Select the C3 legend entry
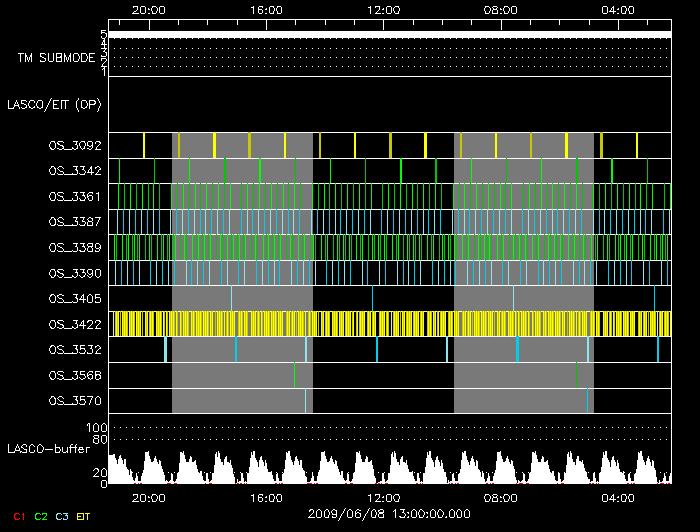 pyautogui.click(x=62, y=516)
